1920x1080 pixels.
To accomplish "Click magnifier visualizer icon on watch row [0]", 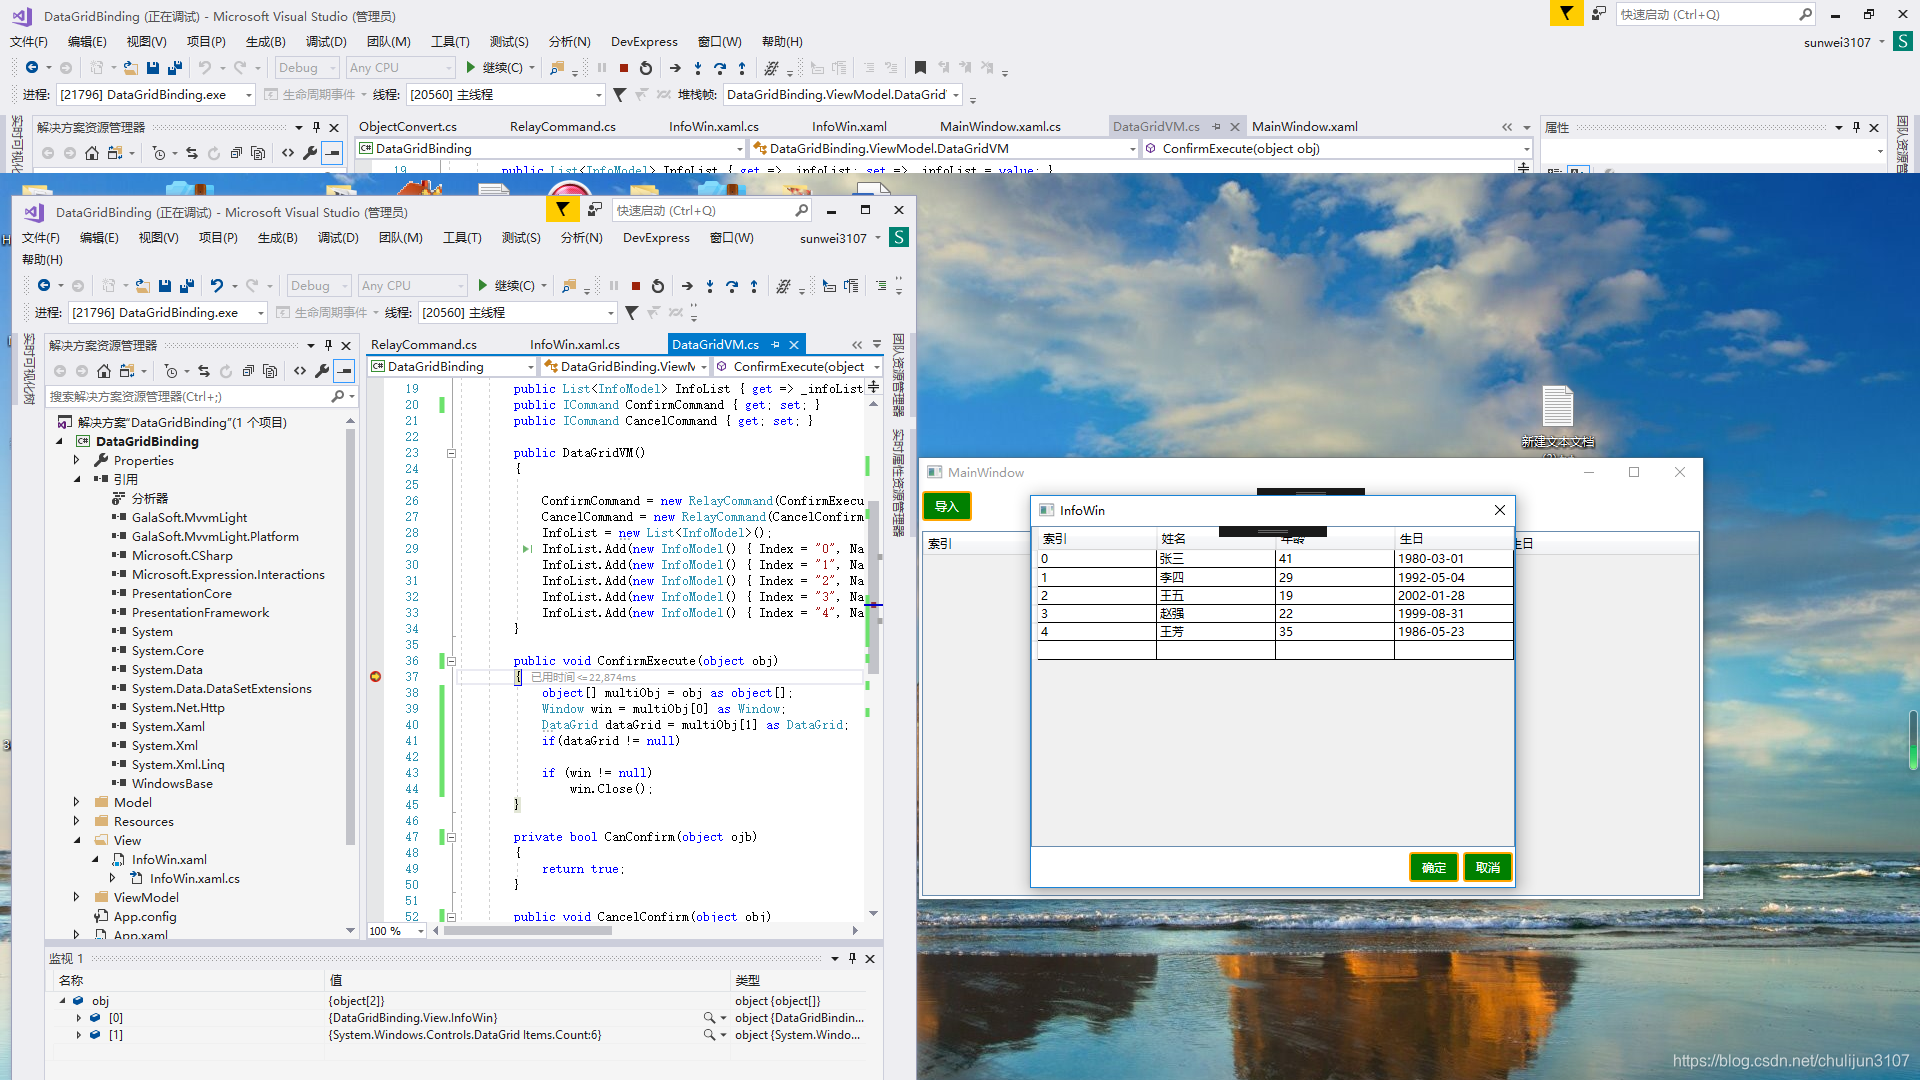I will [709, 1018].
